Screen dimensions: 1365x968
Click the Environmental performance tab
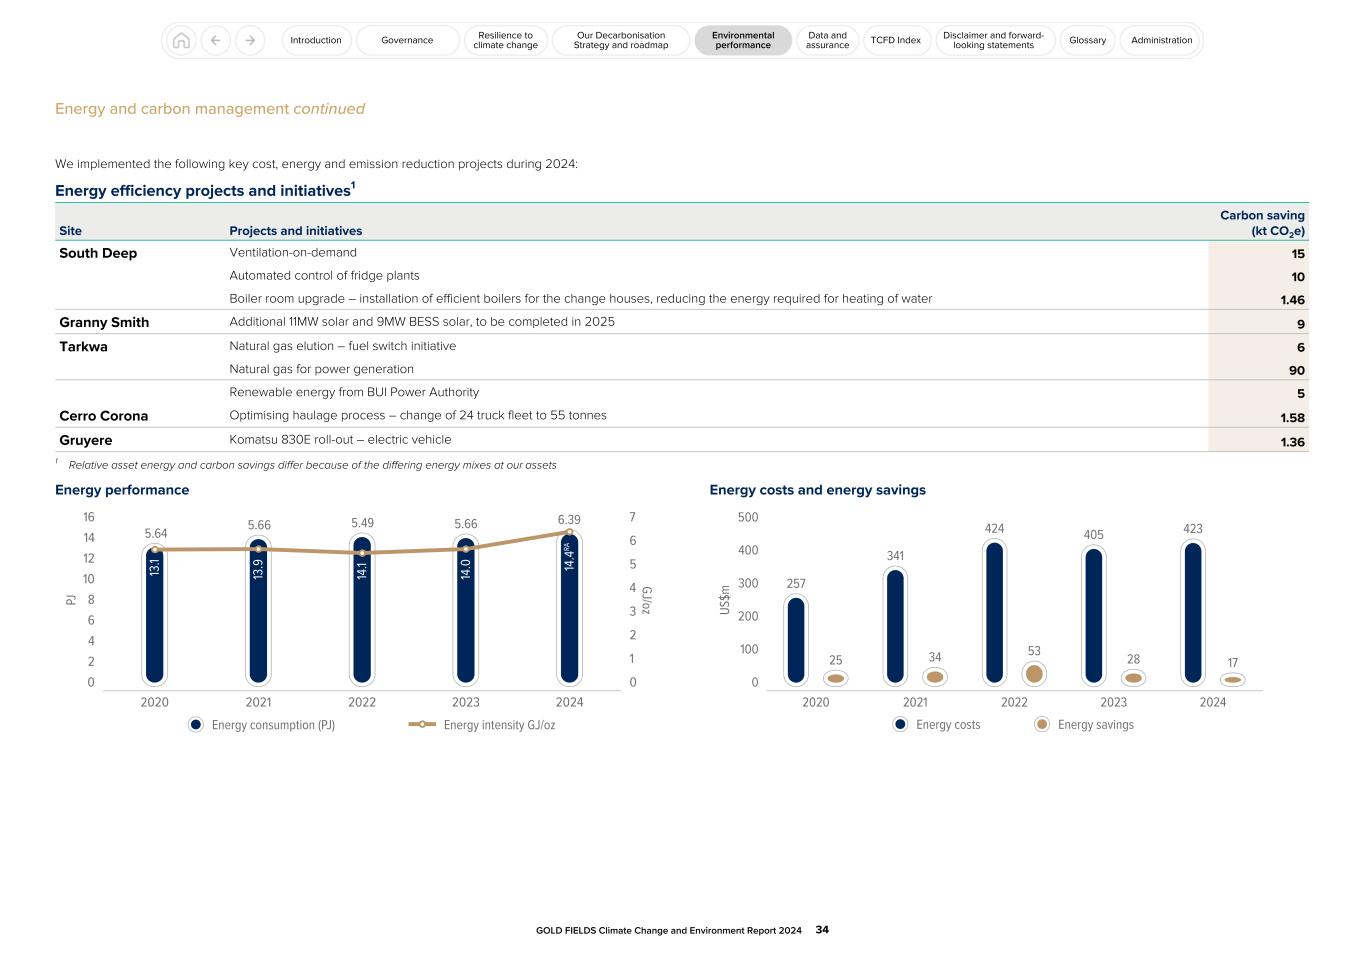743,40
